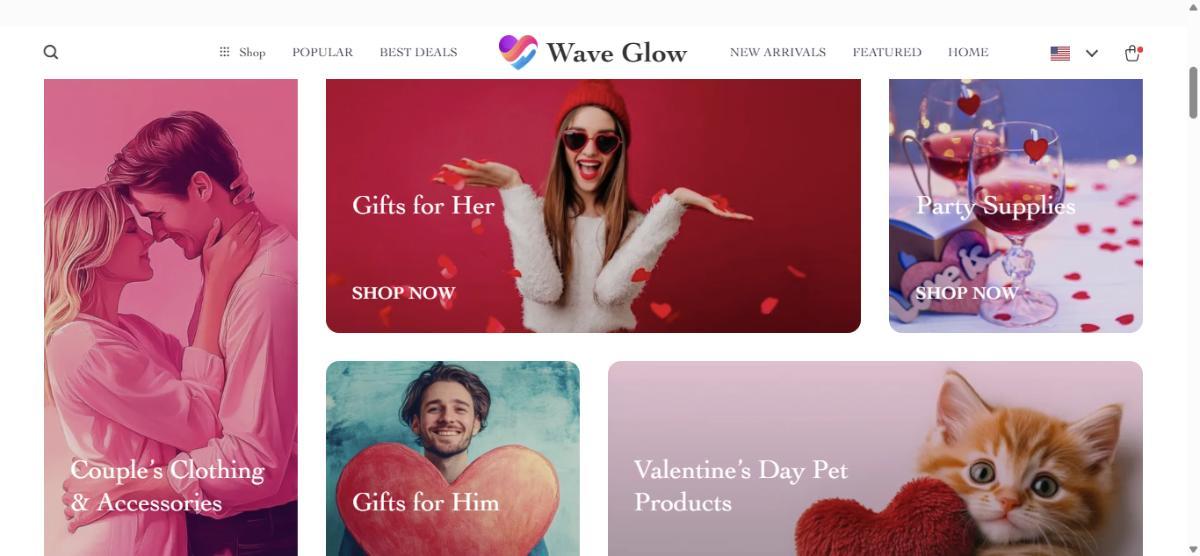1200x556 pixels.
Task: Go to HOME page
Action: point(968,52)
